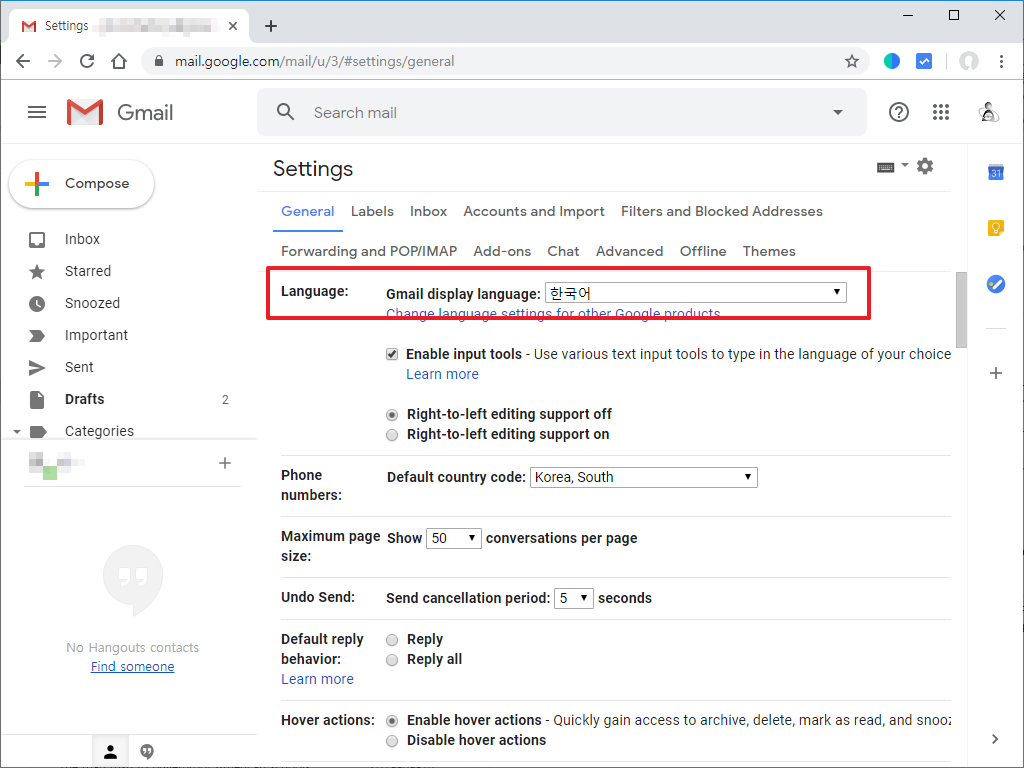
Task: Select Right-to-left editing support on
Action: coord(392,435)
